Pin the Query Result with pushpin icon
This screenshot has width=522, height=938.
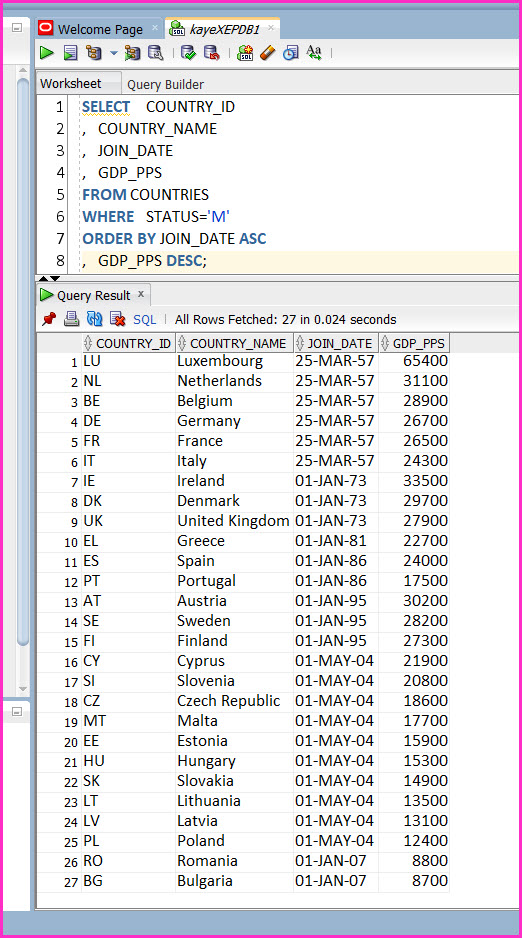pyautogui.click(x=49, y=319)
